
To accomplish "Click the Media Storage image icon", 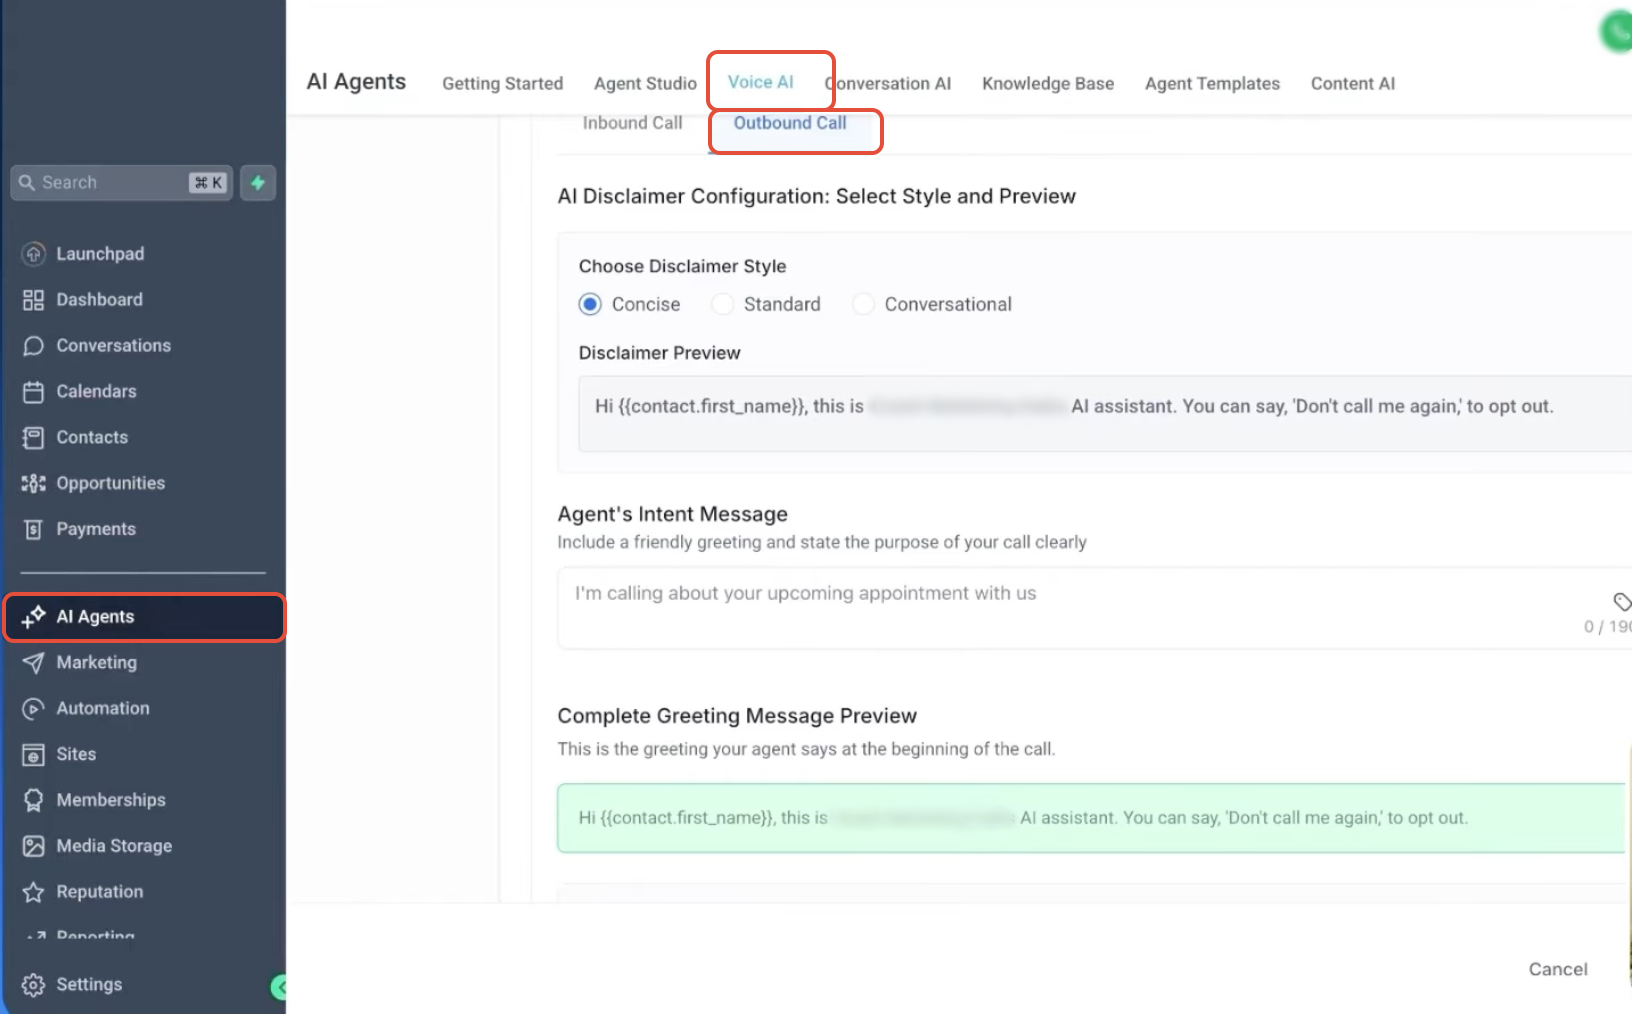I will point(34,847).
